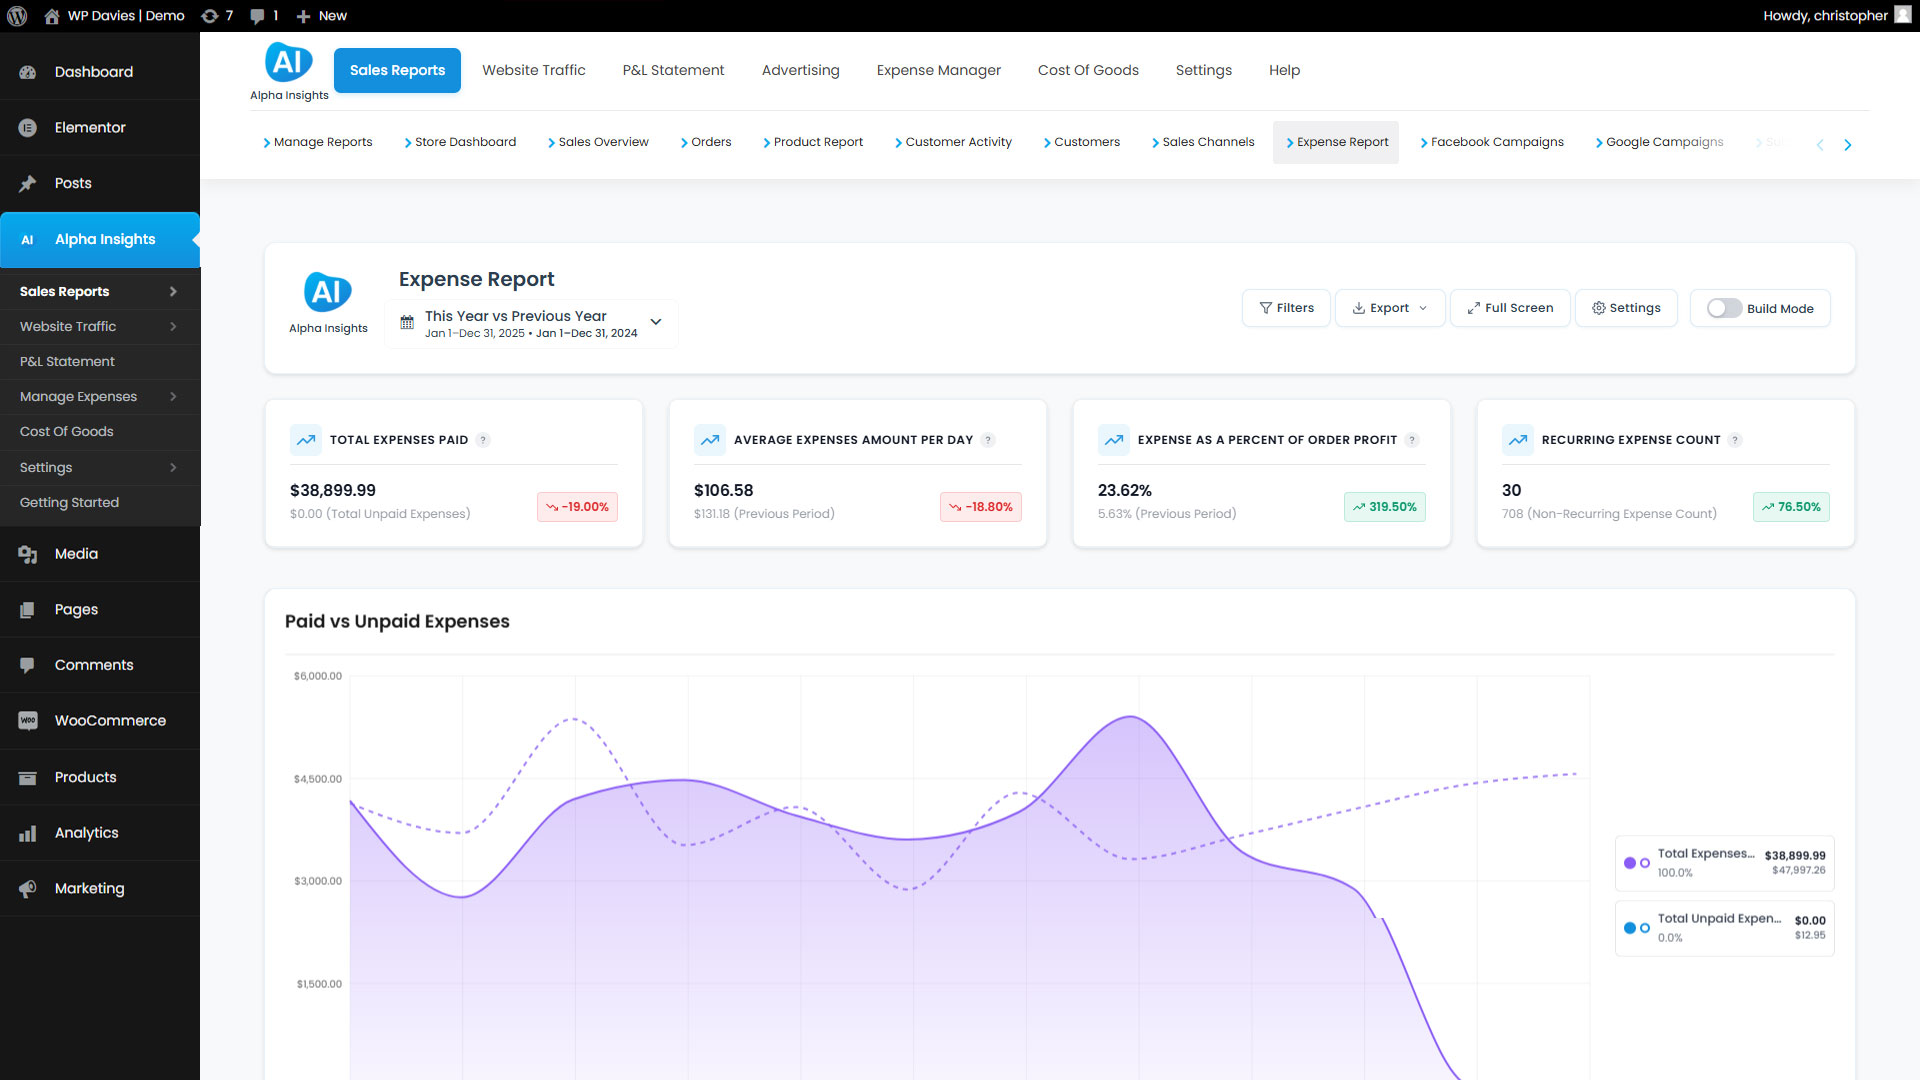Open WooCommerce from the sidebar
This screenshot has width=1920, height=1080.
(x=110, y=721)
